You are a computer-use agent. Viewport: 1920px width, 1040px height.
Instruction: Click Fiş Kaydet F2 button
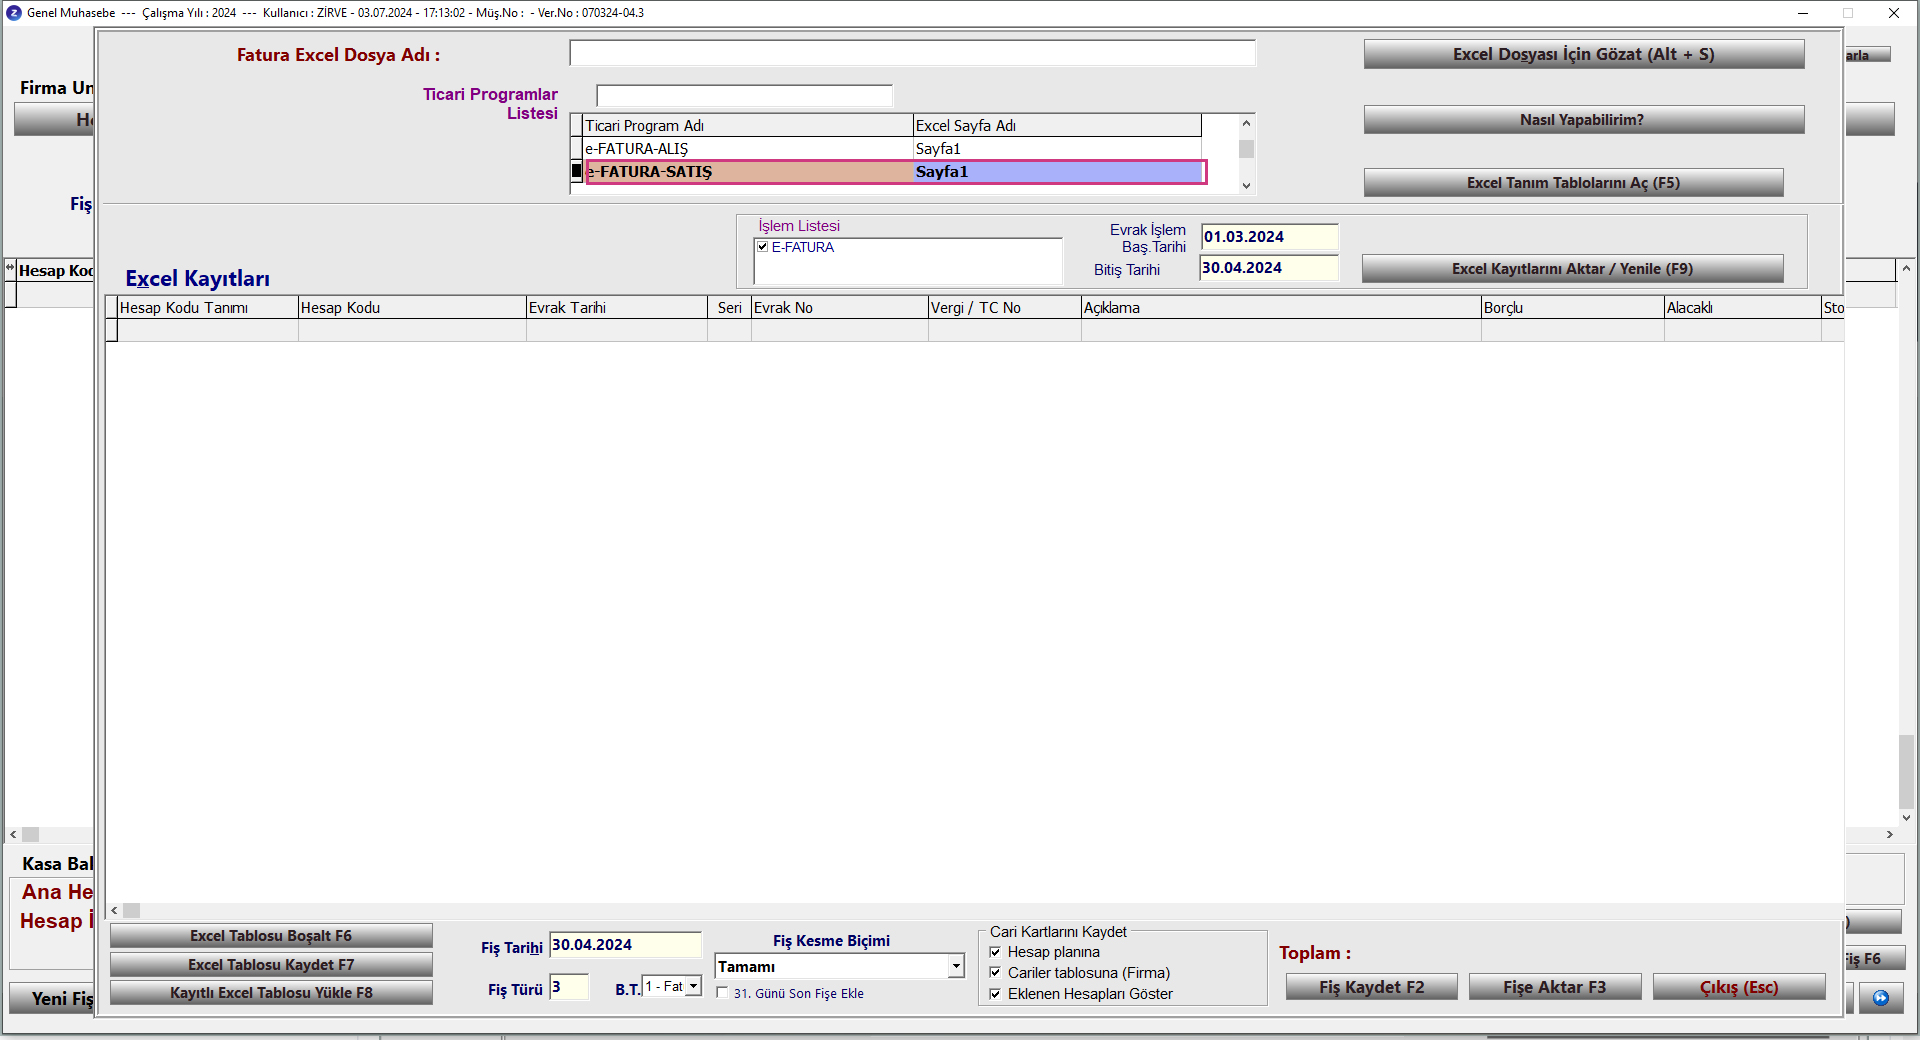point(1371,987)
